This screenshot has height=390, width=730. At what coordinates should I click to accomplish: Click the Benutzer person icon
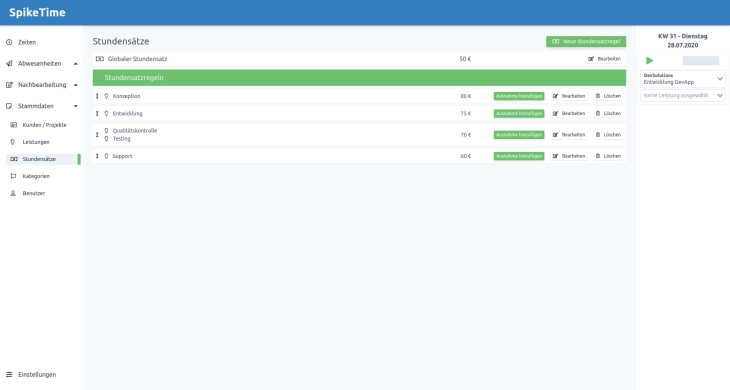pyautogui.click(x=13, y=193)
